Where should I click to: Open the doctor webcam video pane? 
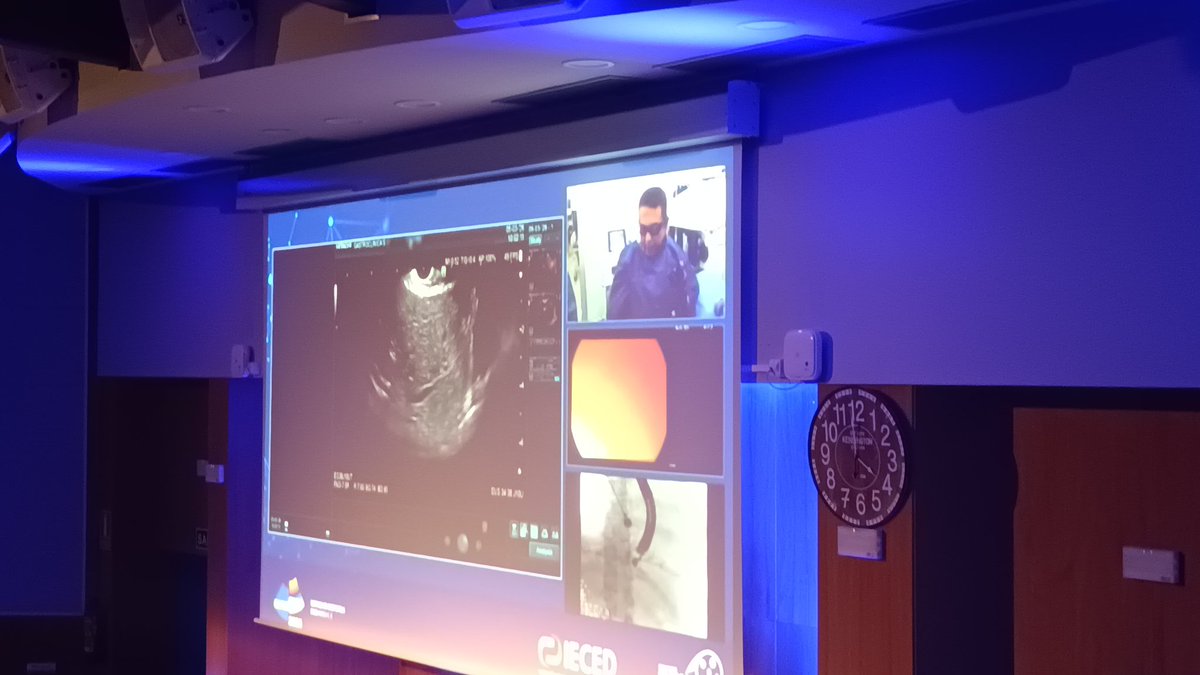(x=646, y=246)
